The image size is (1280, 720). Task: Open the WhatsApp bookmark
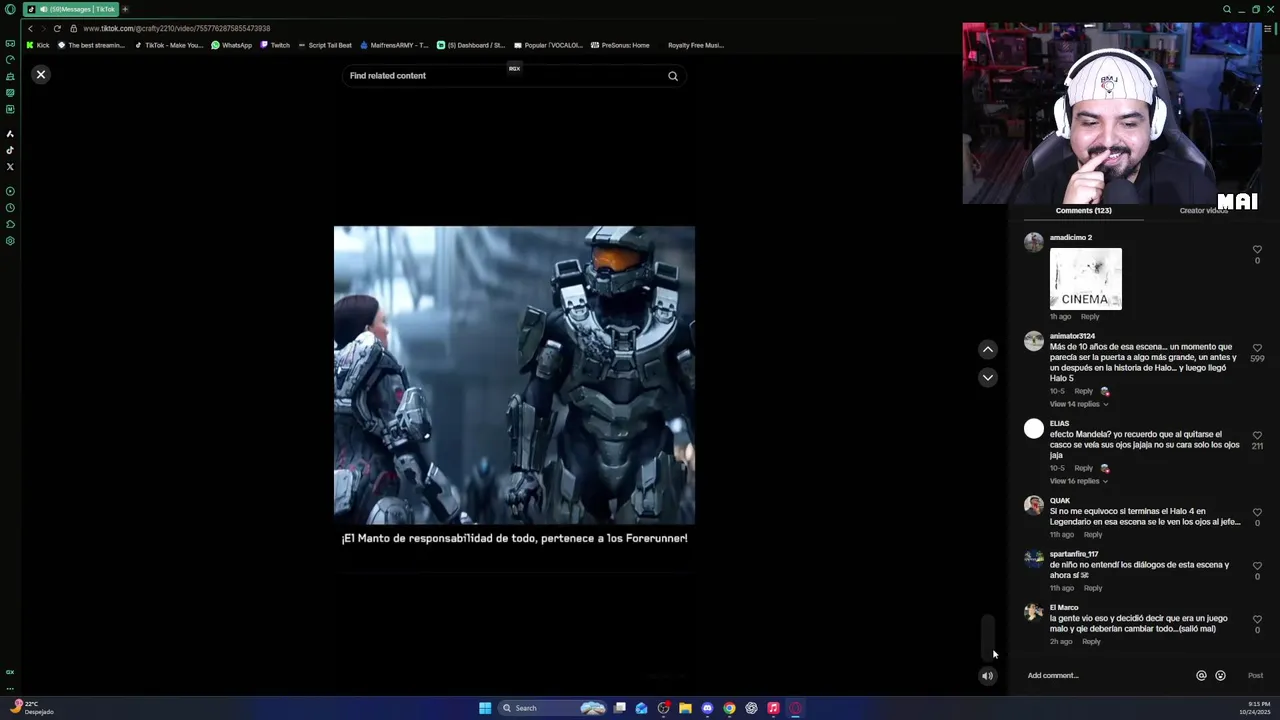(231, 45)
